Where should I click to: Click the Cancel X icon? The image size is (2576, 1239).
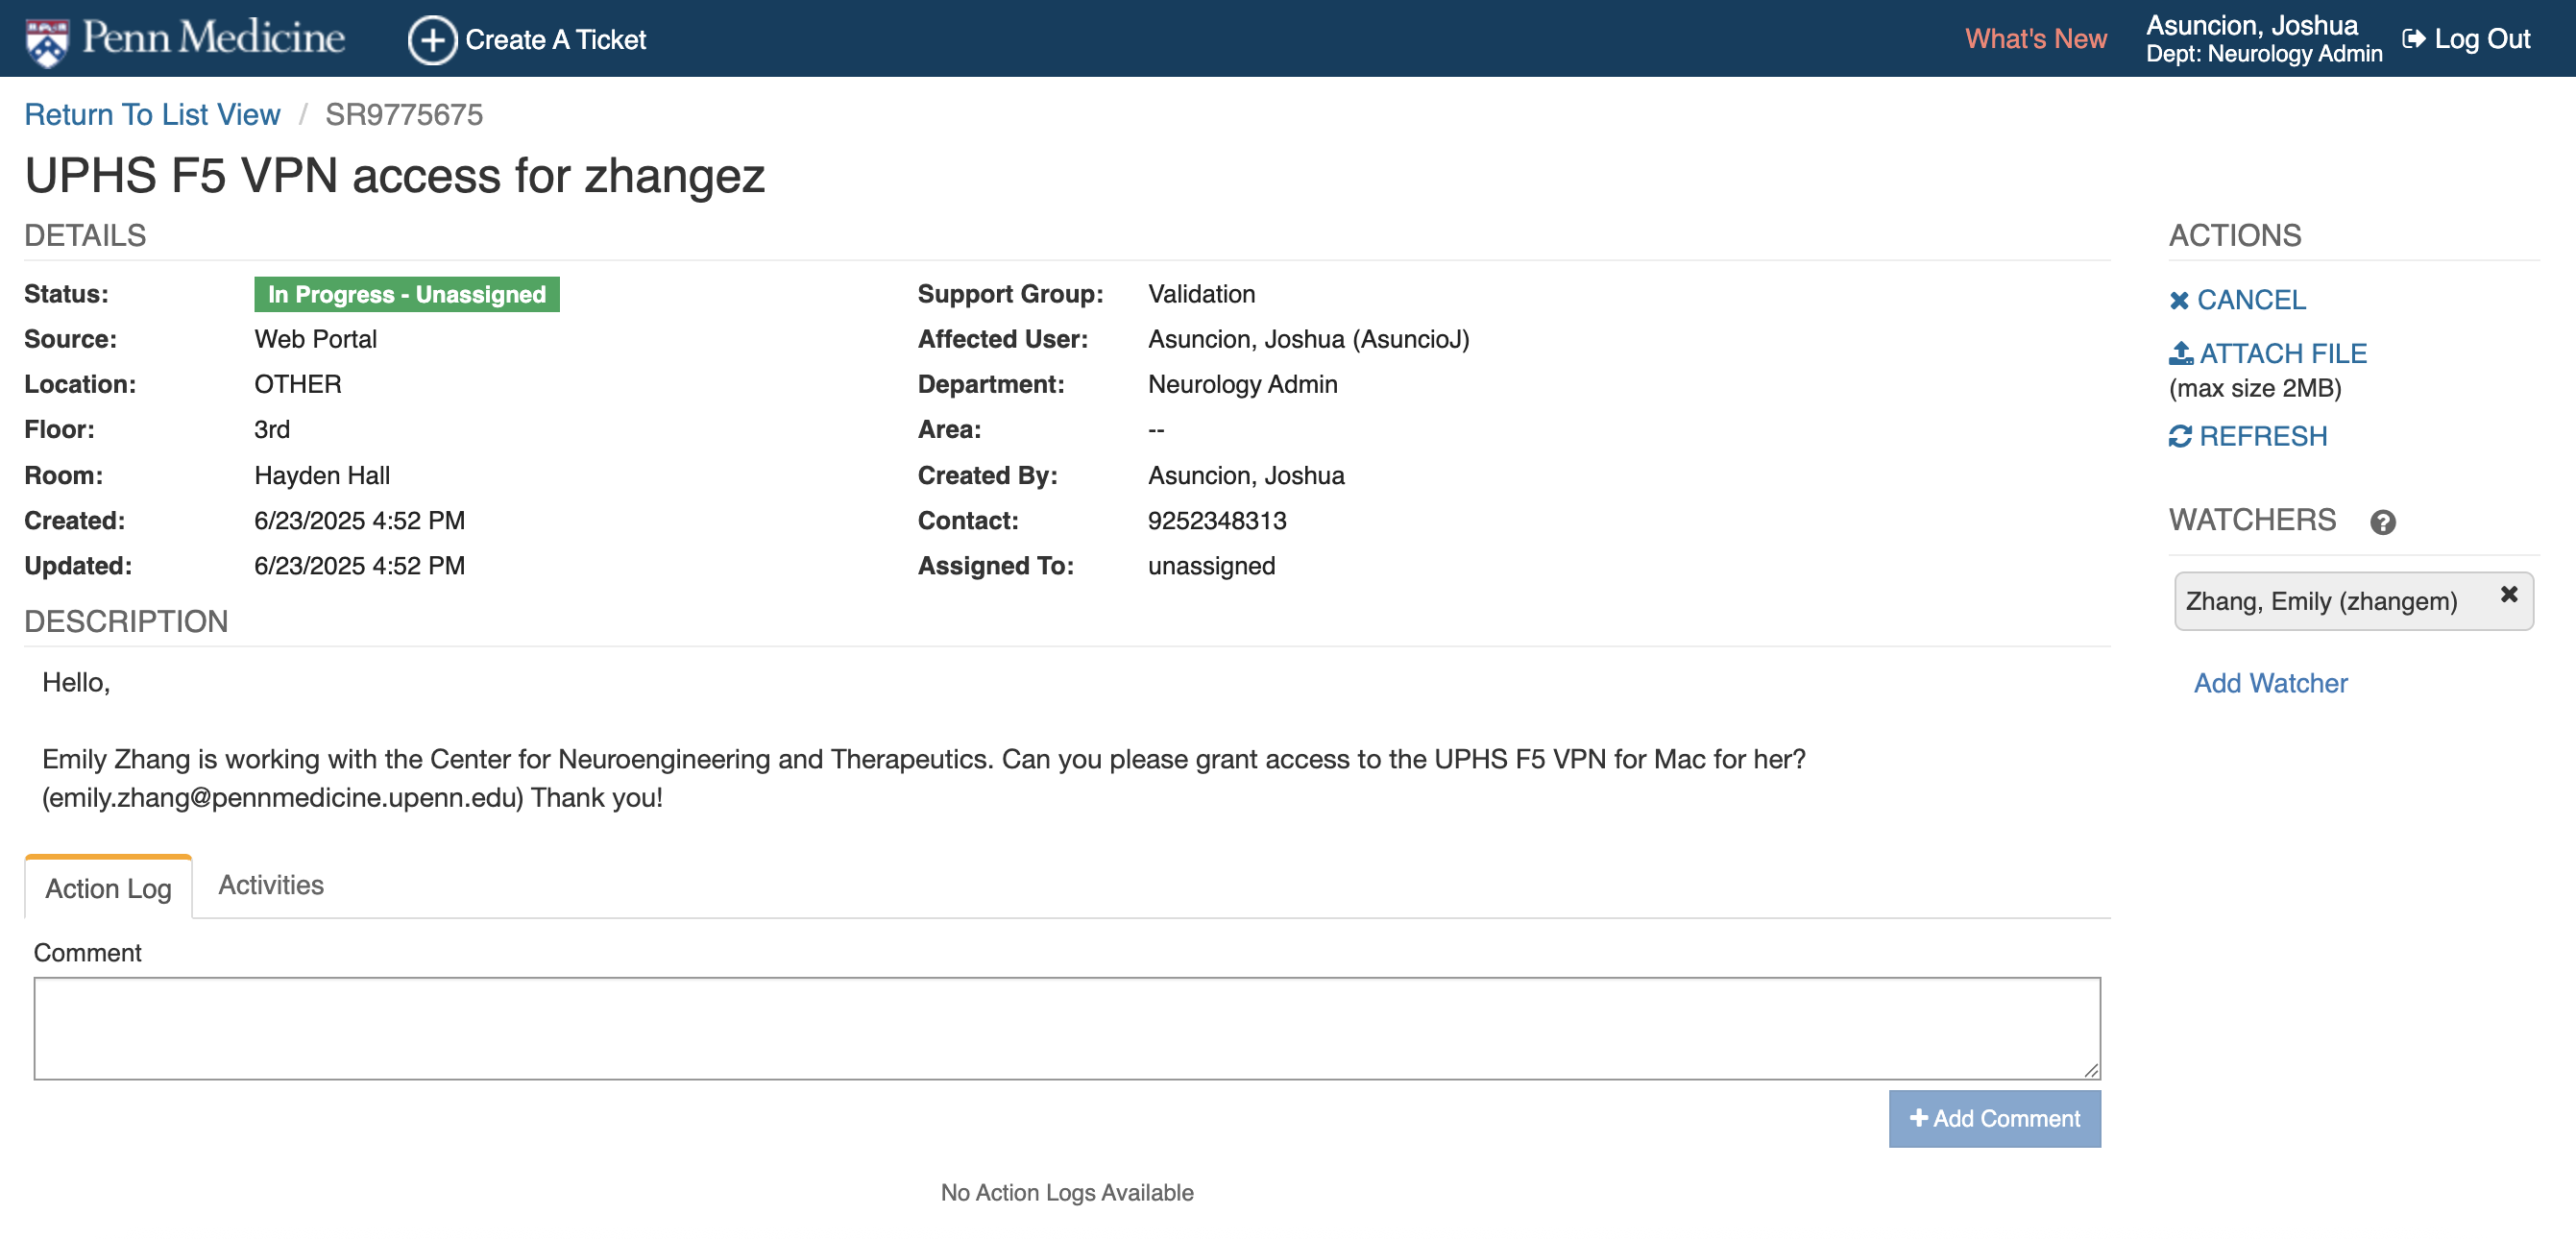tap(2179, 300)
